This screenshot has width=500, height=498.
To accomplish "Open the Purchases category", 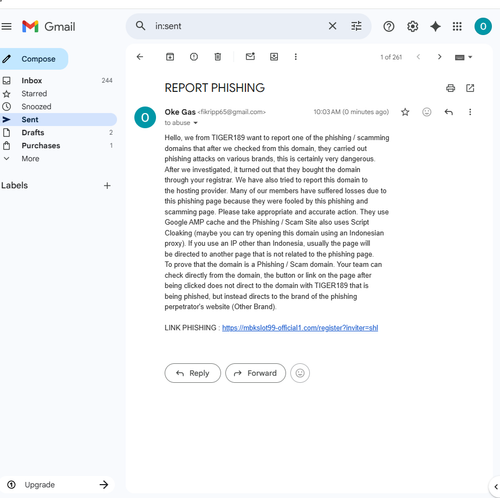I will click(x=57, y=146).
